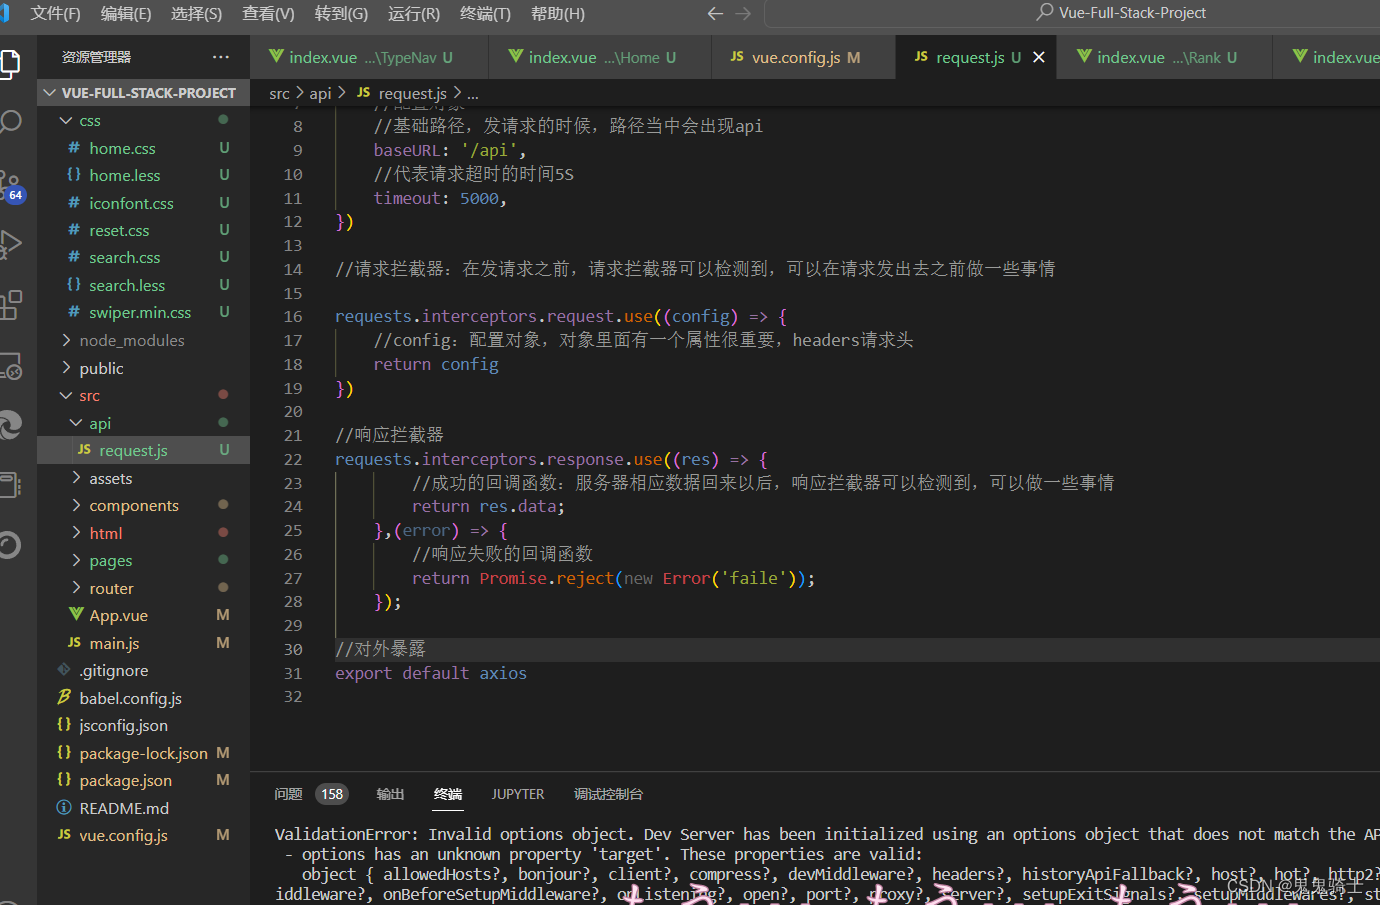
Task: Open the 转到(G) menu
Action: pos(341,13)
